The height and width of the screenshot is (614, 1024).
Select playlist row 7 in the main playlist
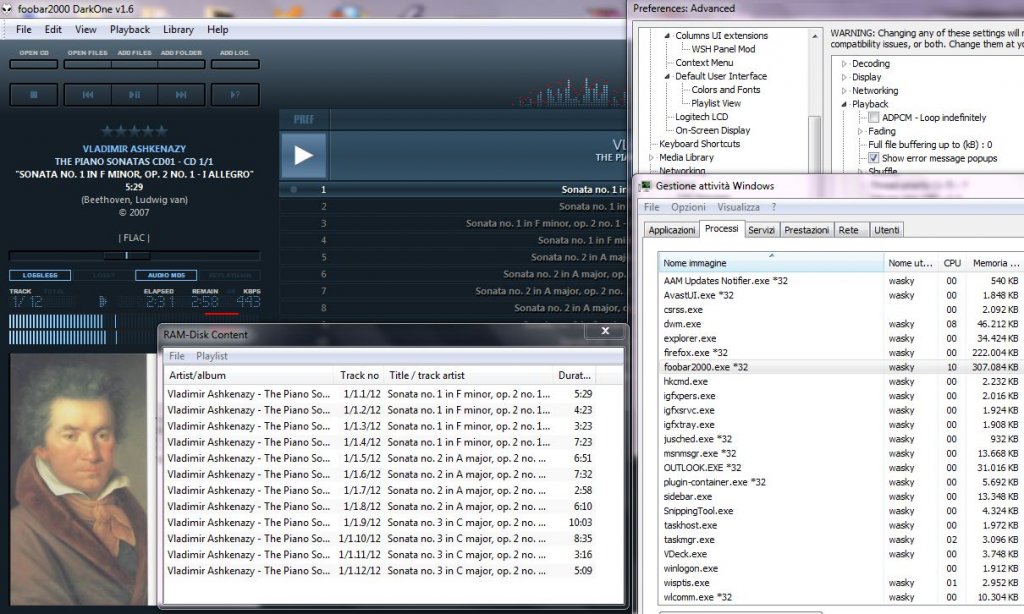pyautogui.click(x=453, y=291)
